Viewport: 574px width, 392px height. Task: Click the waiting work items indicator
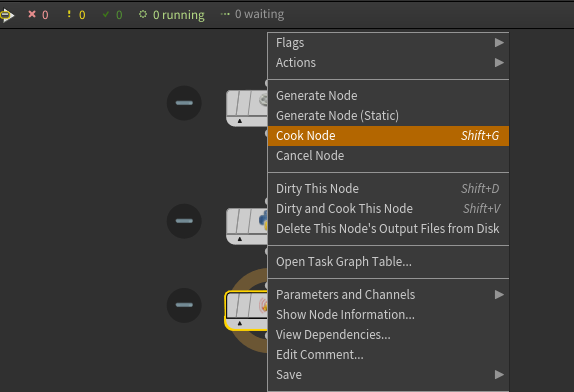(252, 14)
